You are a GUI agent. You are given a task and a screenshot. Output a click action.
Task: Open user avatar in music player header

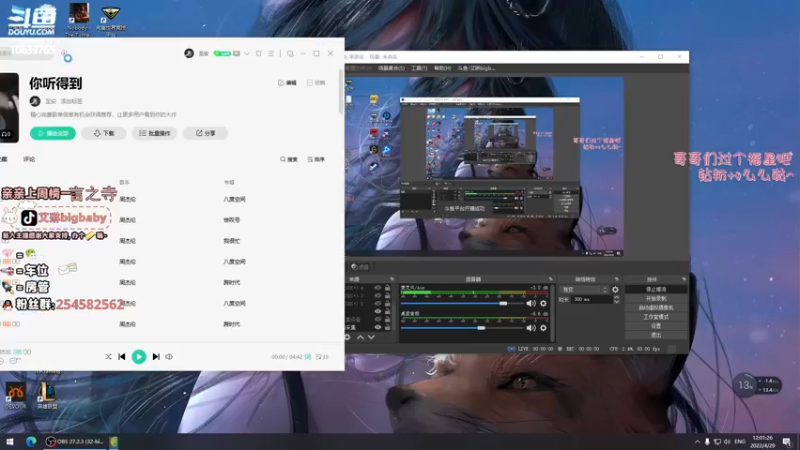tap(189, 54)
